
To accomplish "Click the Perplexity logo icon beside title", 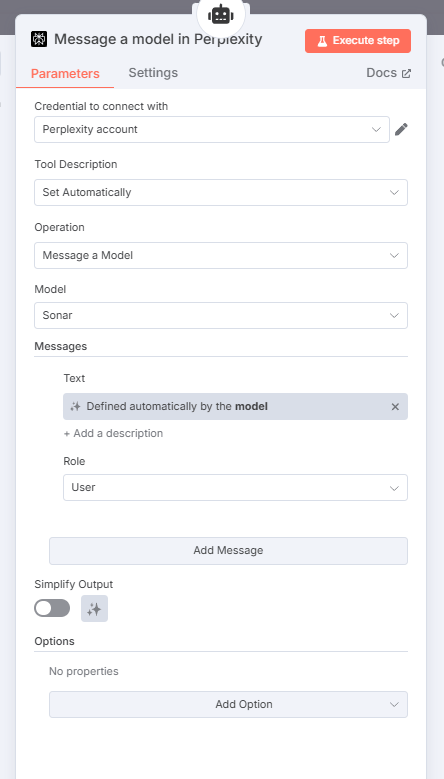I will [39, 39].
